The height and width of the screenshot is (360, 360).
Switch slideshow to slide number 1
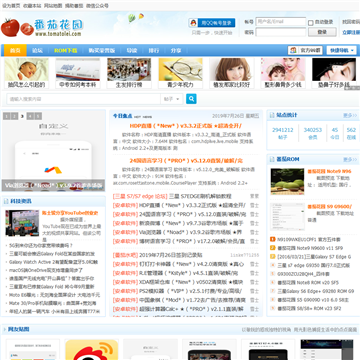[x=6, y=116]
